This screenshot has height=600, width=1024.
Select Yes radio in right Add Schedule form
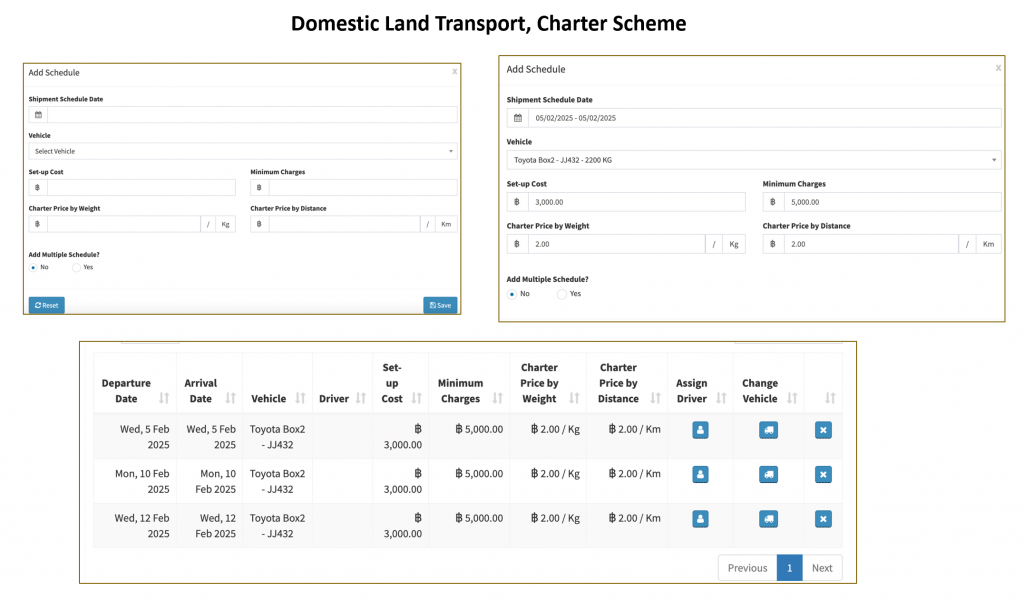click(x=562, y=294)
